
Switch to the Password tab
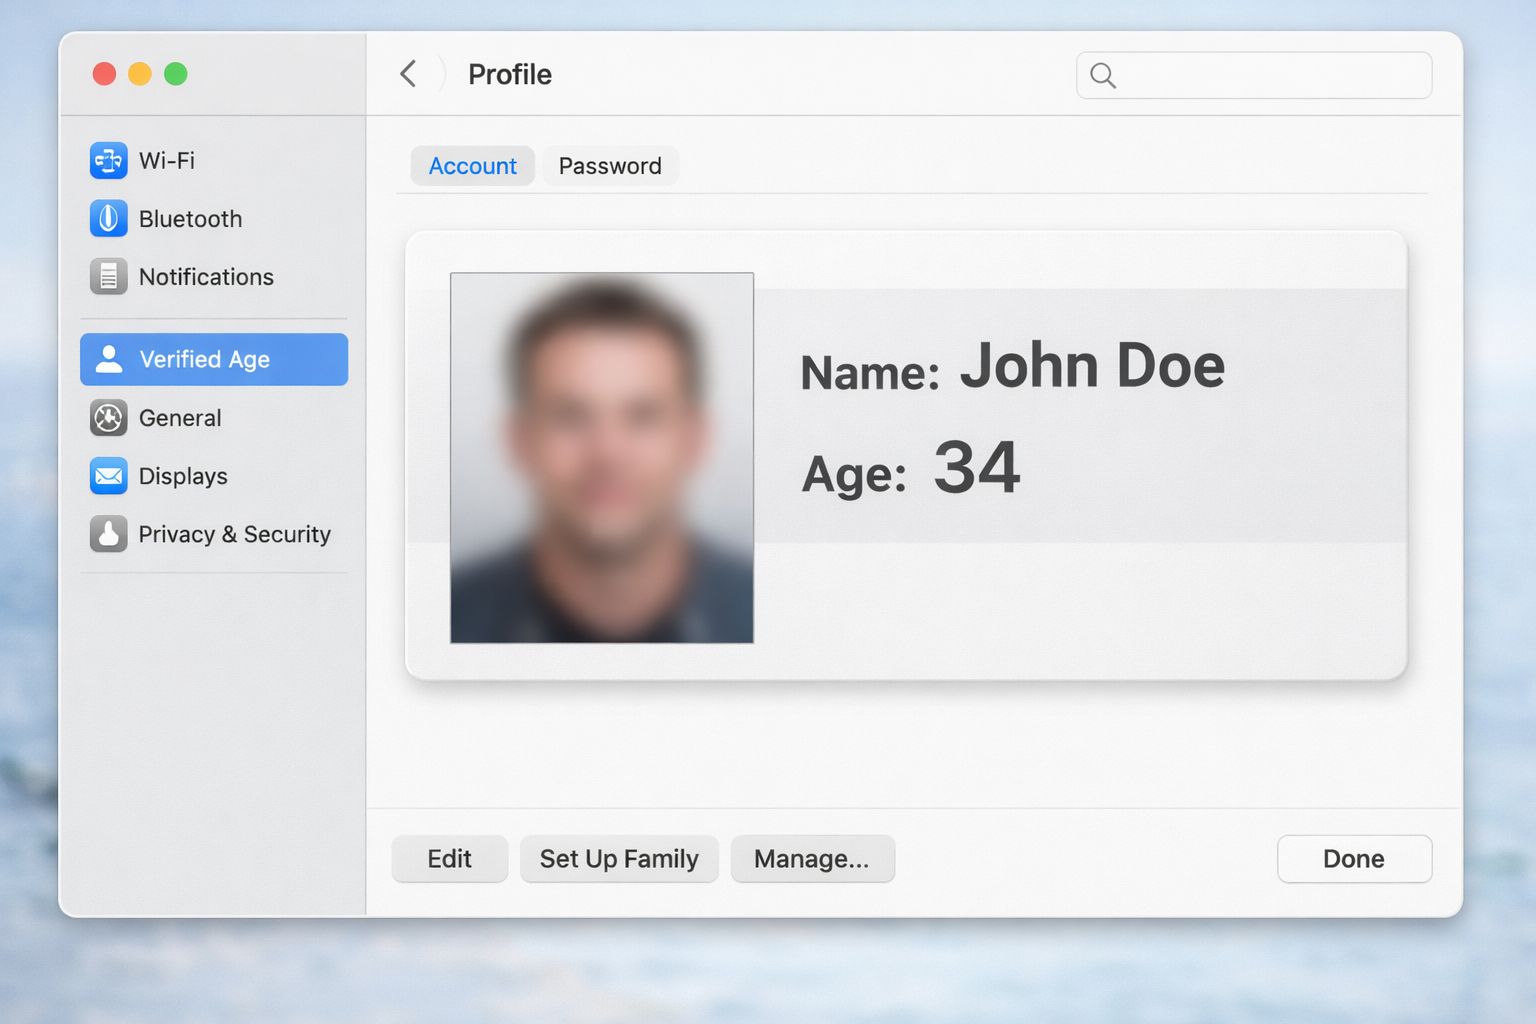click(x=610, y=166)
